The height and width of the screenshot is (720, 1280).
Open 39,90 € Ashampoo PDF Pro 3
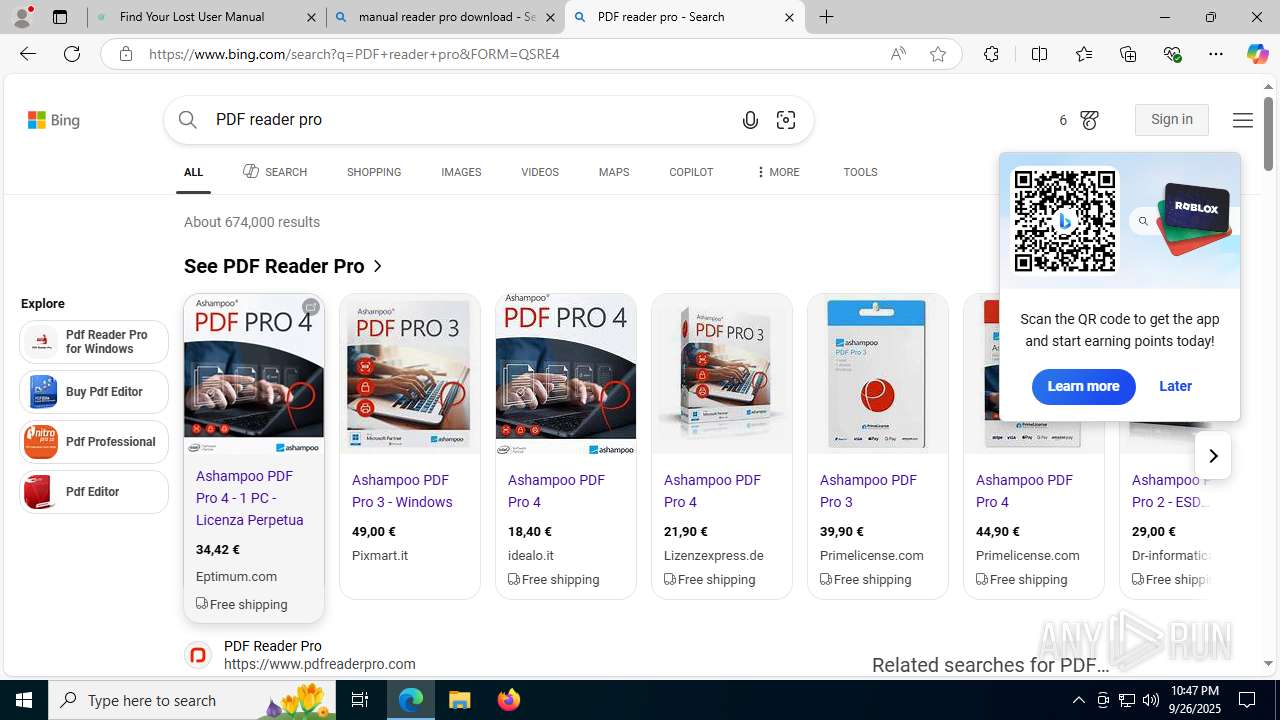click(868, 491)
